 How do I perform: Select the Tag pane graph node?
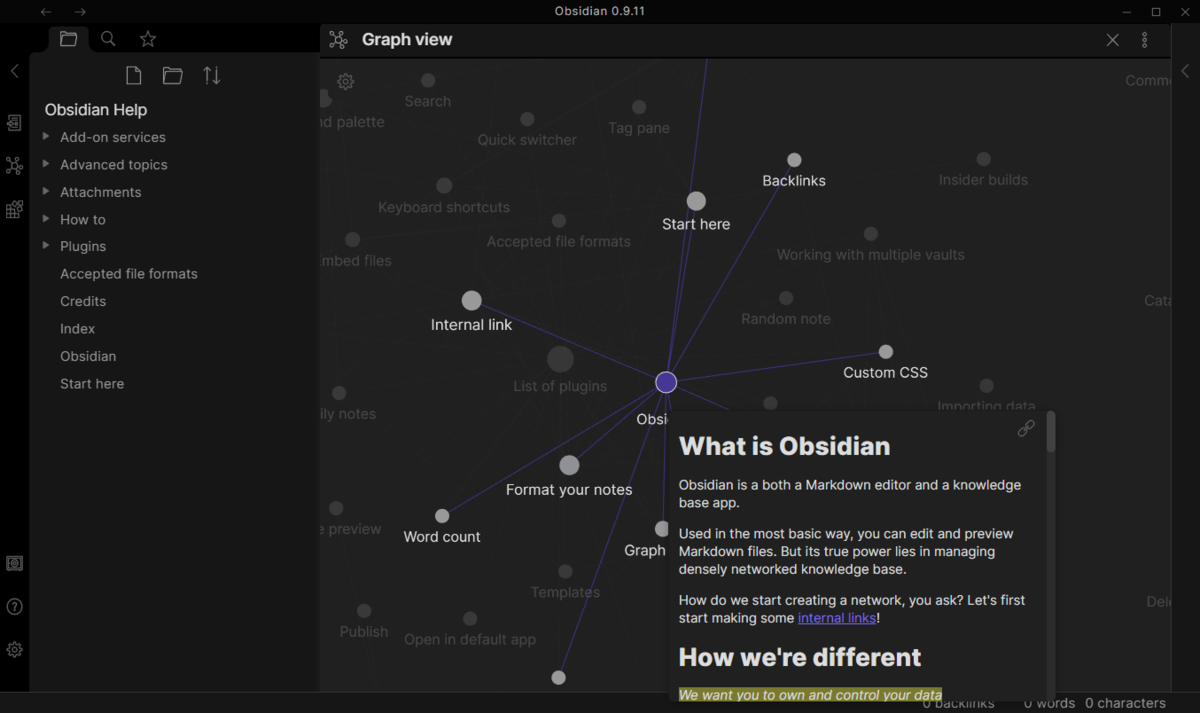coord(638,106)
